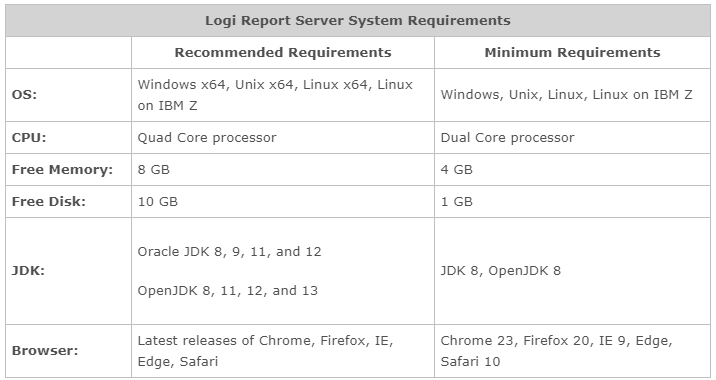Click the OS: row label

pyautogui.click(x=24, y=95)
